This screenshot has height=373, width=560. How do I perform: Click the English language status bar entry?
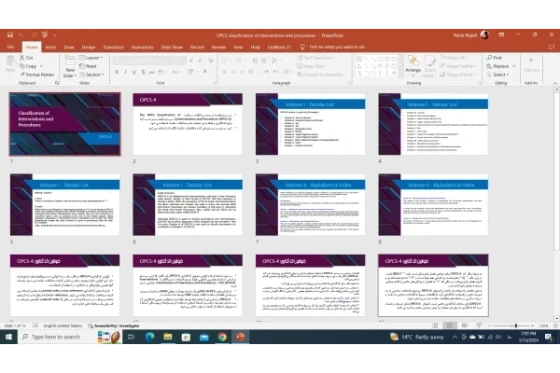(x=62, y=326)
